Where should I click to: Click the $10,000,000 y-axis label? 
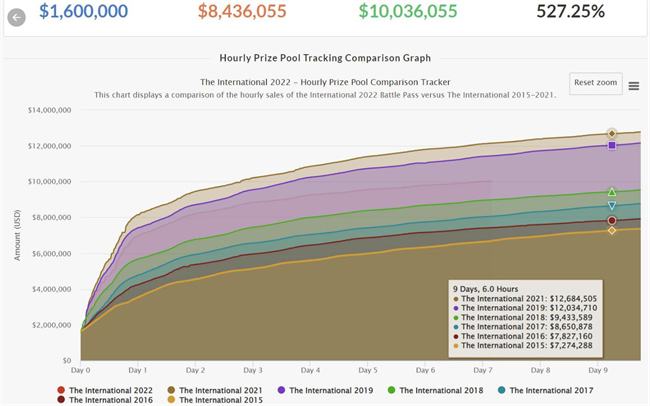49,182
